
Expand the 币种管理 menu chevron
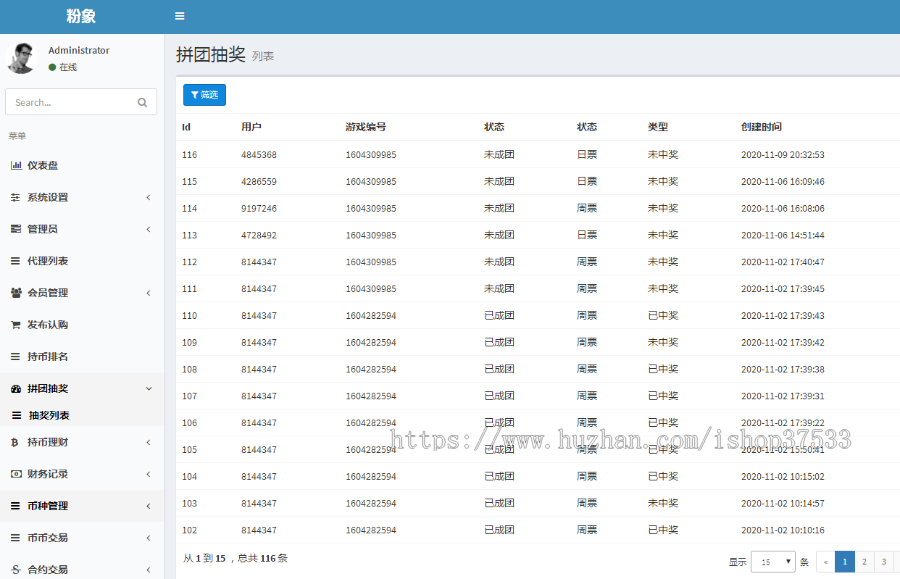[x=148, y=506]
